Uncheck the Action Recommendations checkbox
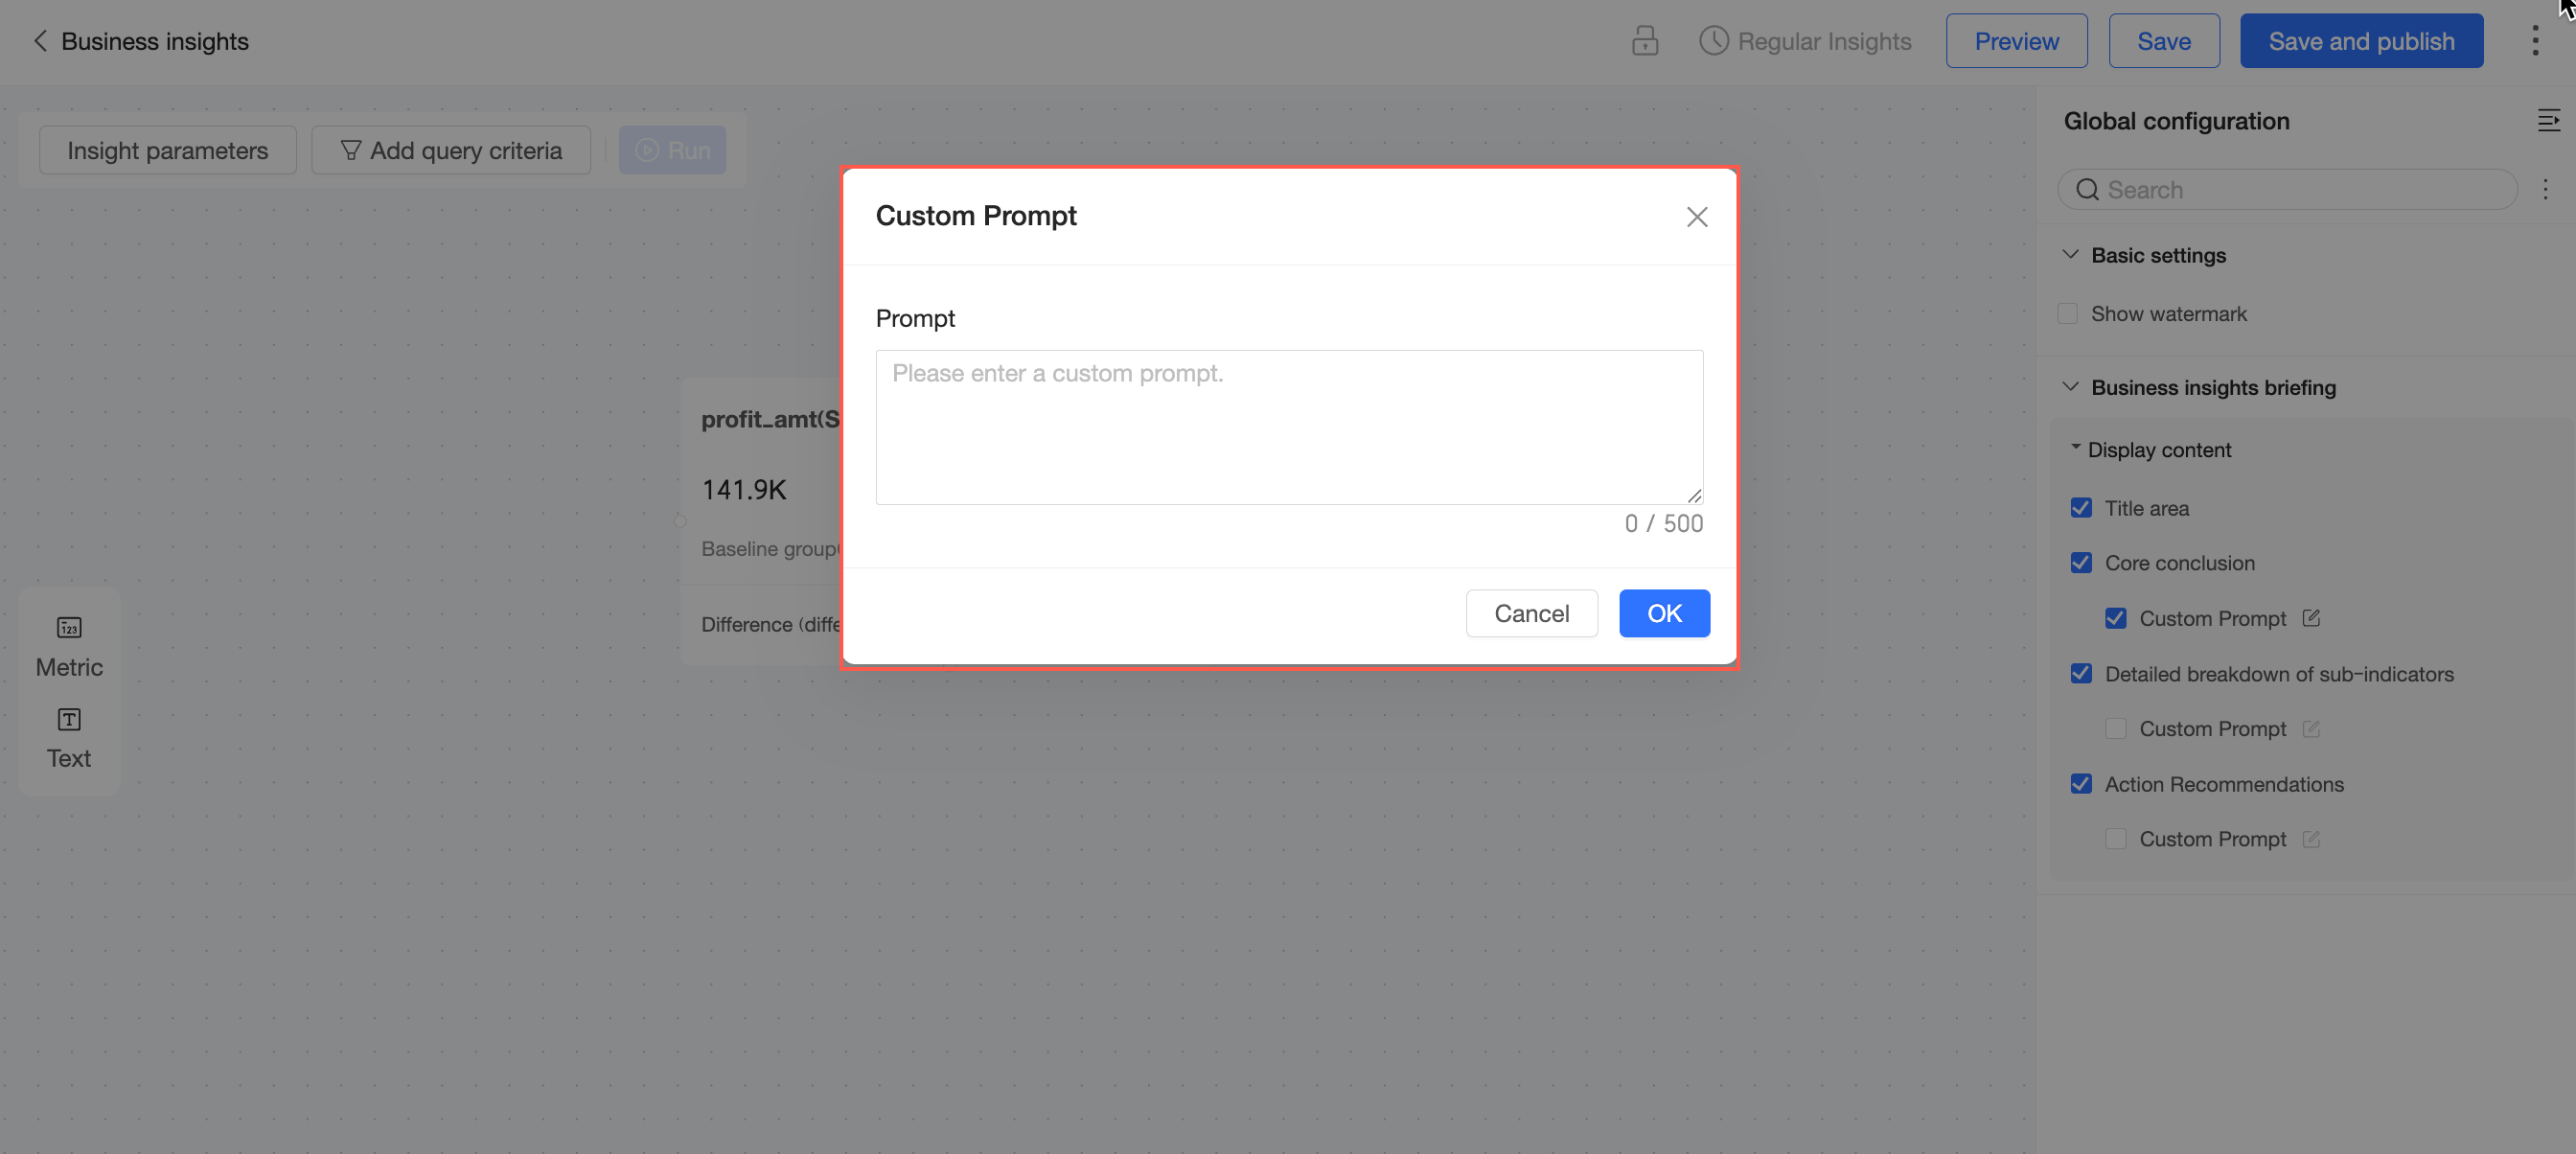Image resolution: width=2576 pixels, height=1154 pixels. pos(2081,784)
